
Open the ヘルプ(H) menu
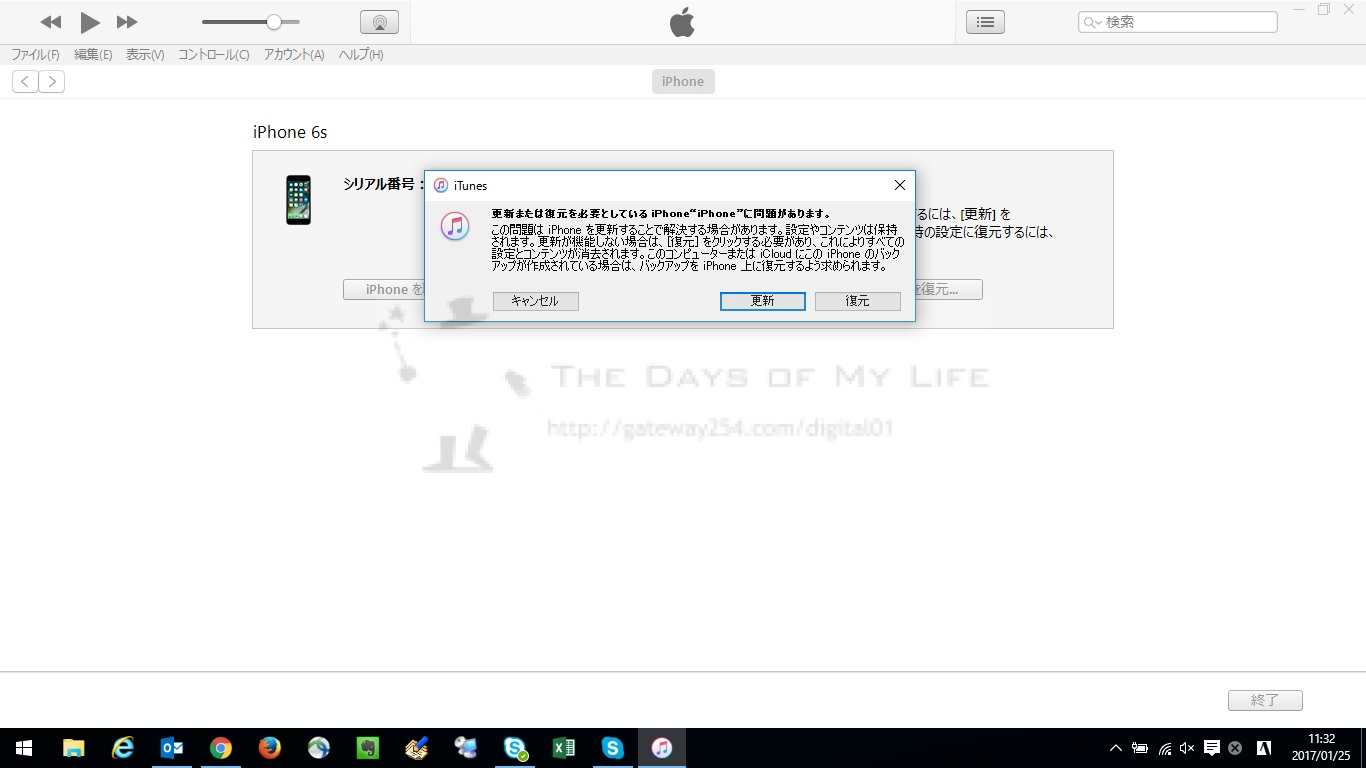pos(361,55)
